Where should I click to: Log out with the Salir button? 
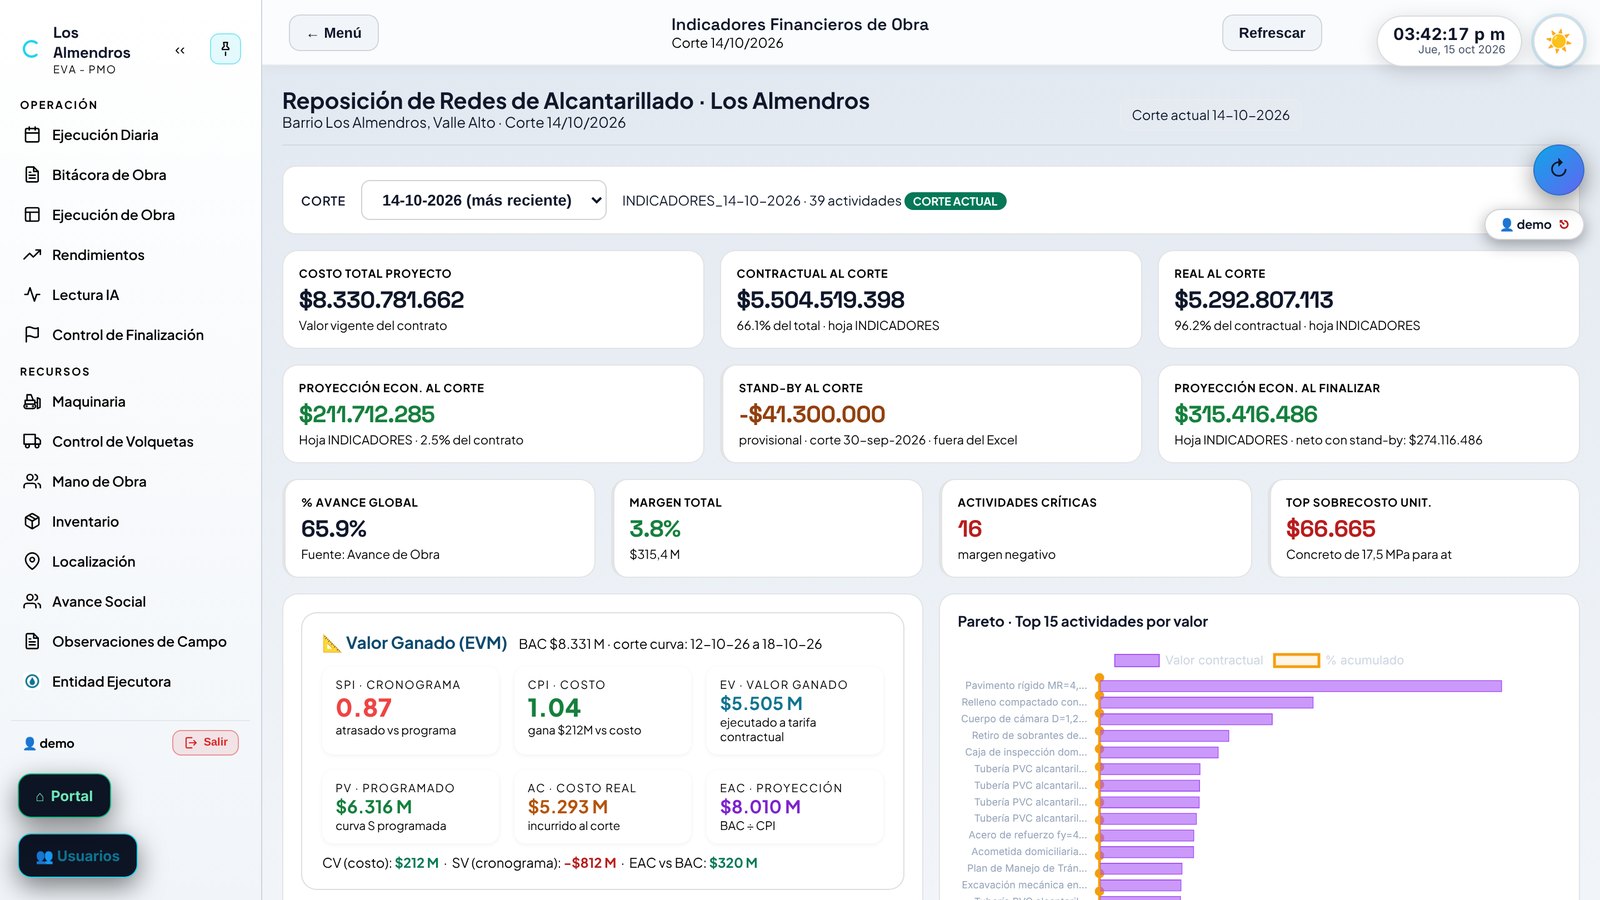[205, 742]
